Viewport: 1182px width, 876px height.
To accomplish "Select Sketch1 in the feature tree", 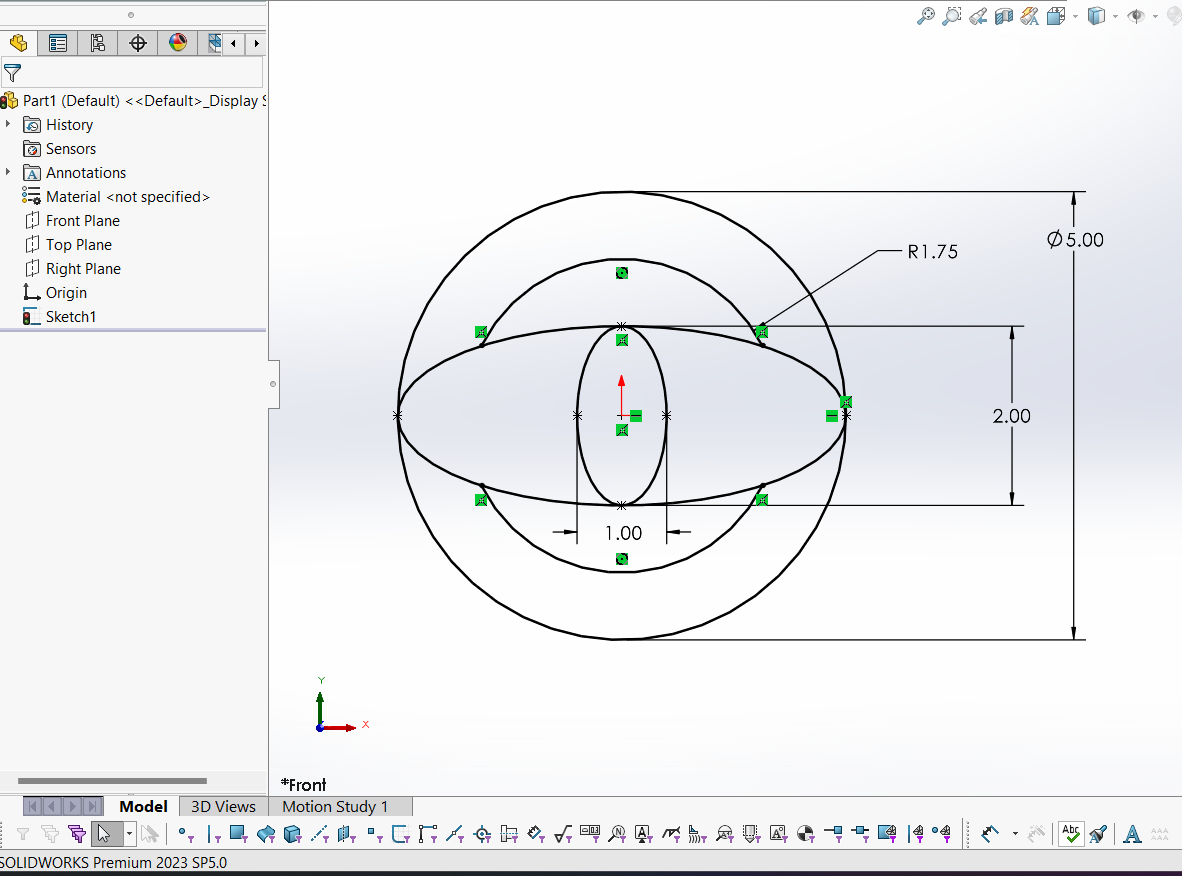I will point(60,317).
